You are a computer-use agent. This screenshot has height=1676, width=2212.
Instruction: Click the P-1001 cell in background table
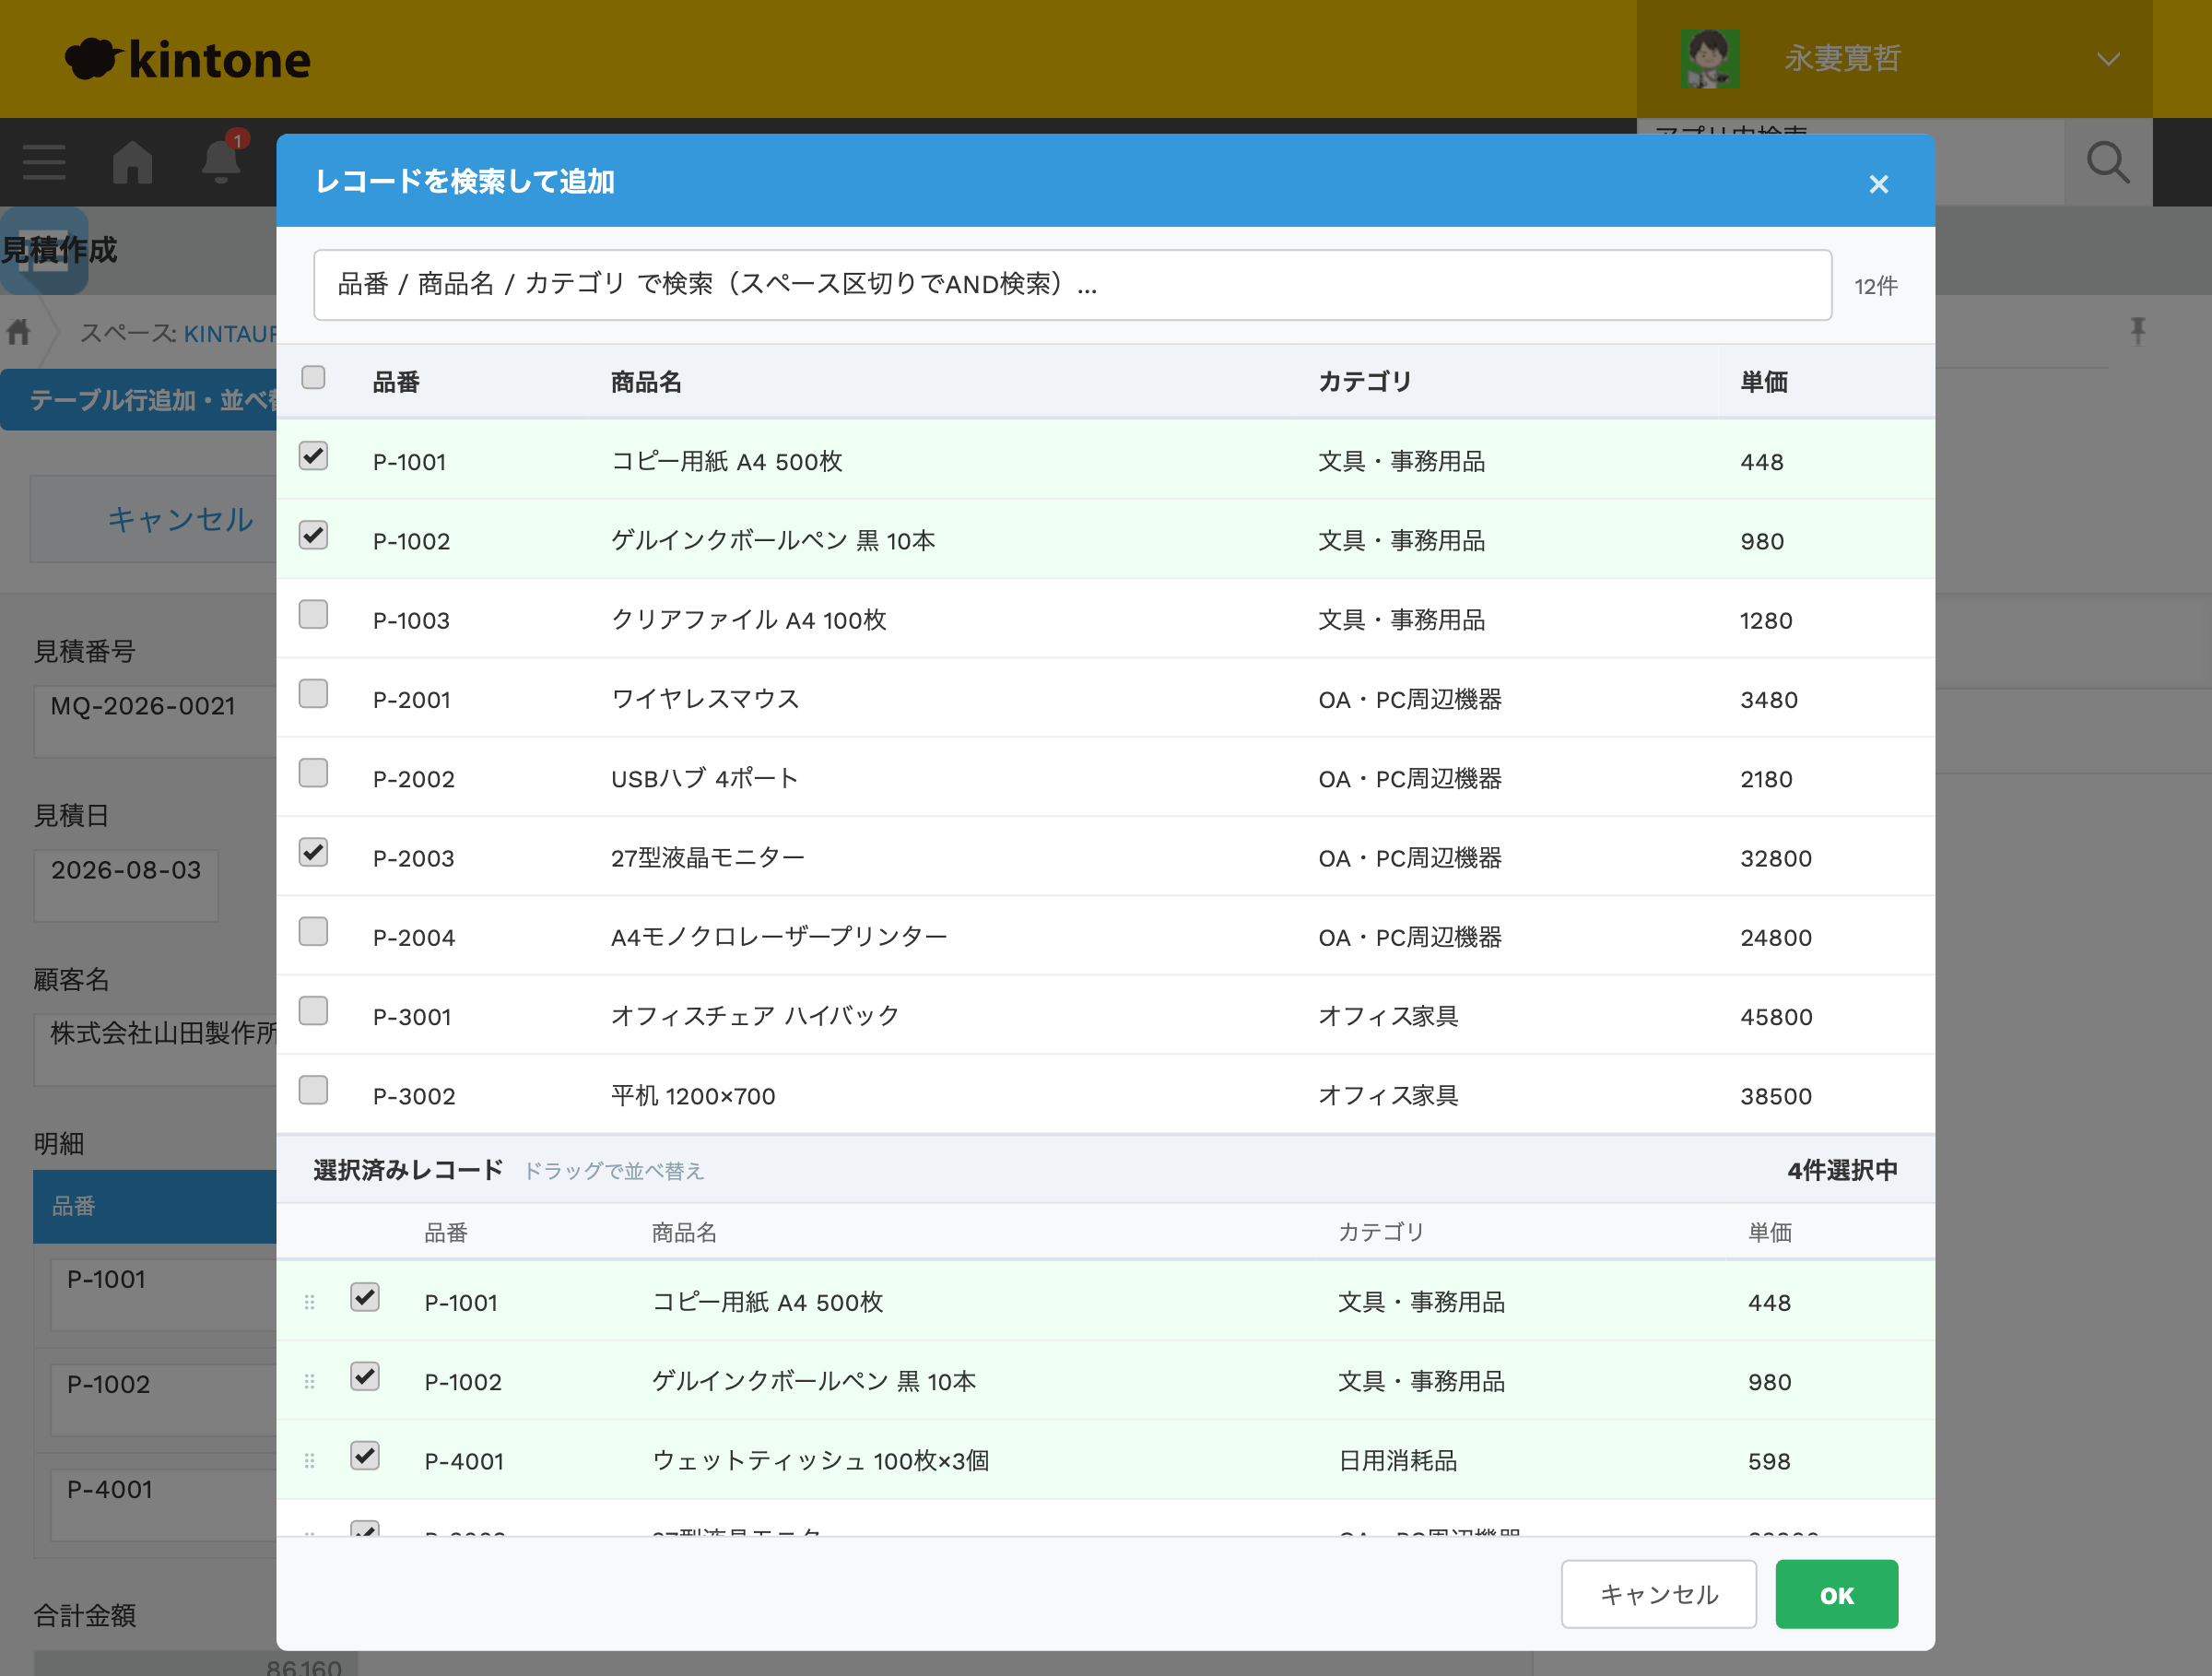(x=163, y=1295)
